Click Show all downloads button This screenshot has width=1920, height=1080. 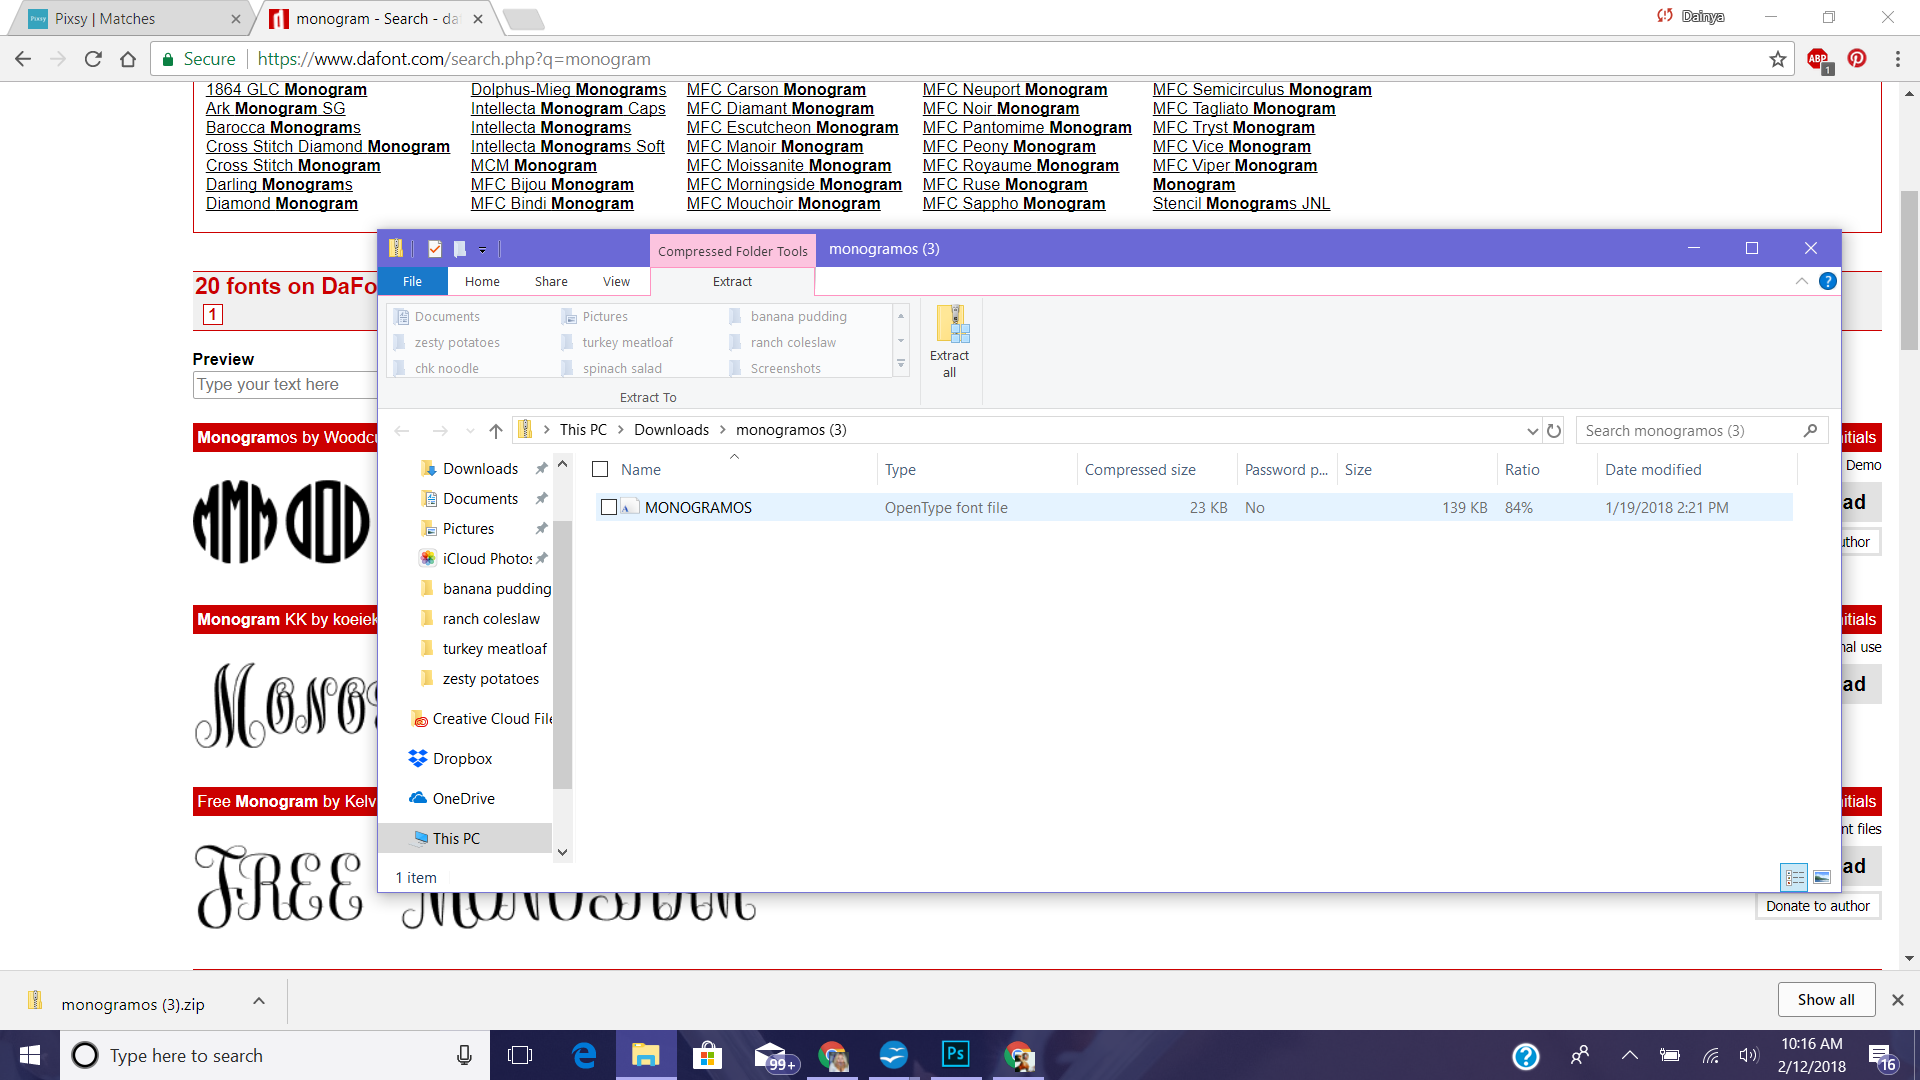click(x=1825, y=999)
